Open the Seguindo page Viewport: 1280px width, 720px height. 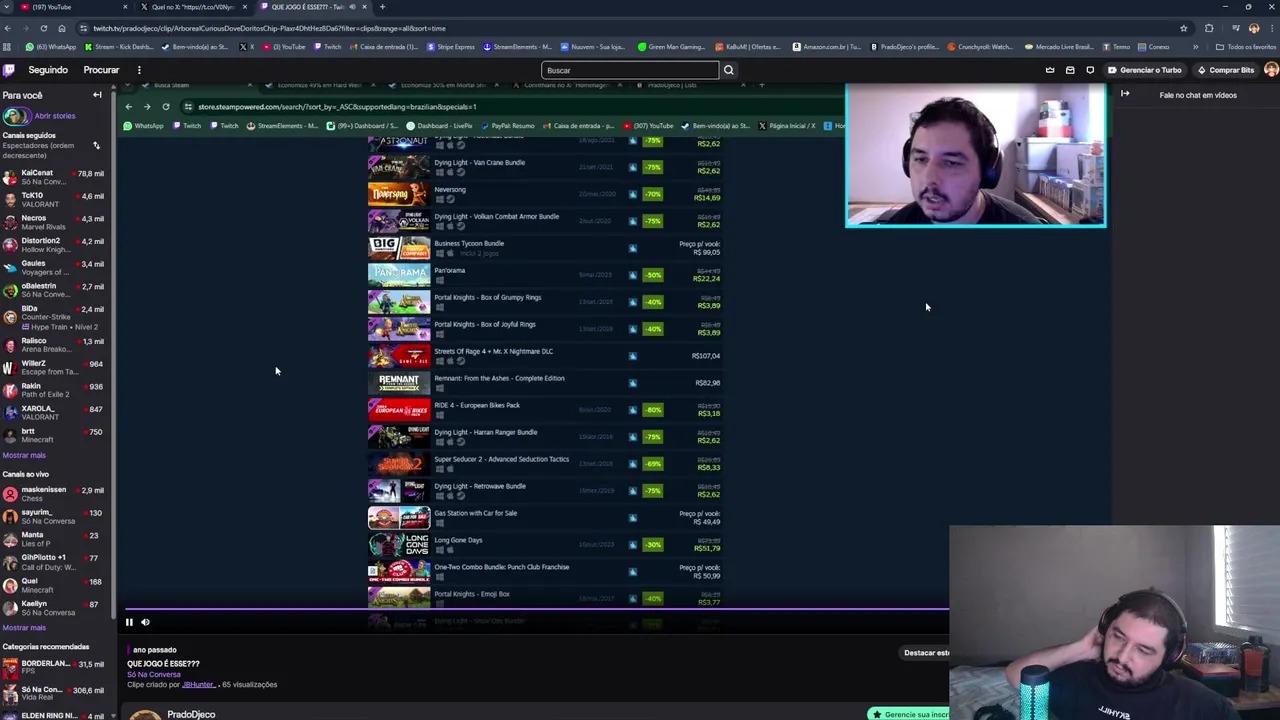pyautogui.click(x=48, y=70)
